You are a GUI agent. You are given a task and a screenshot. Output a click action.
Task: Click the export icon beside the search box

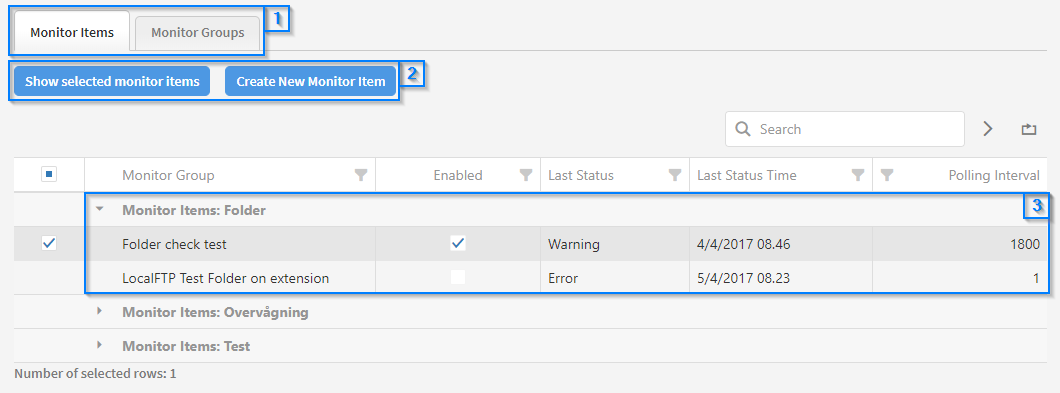tap(1029, 129)
